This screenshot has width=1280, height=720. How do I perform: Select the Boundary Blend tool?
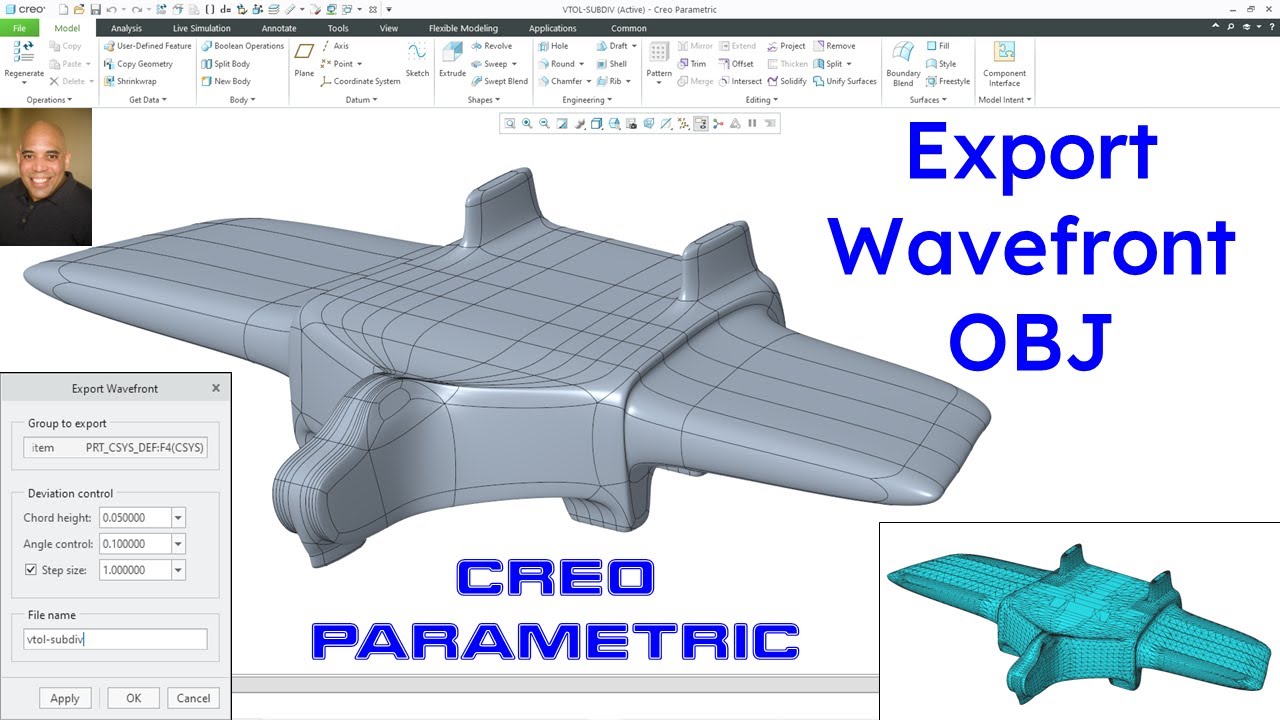(903, 63)
